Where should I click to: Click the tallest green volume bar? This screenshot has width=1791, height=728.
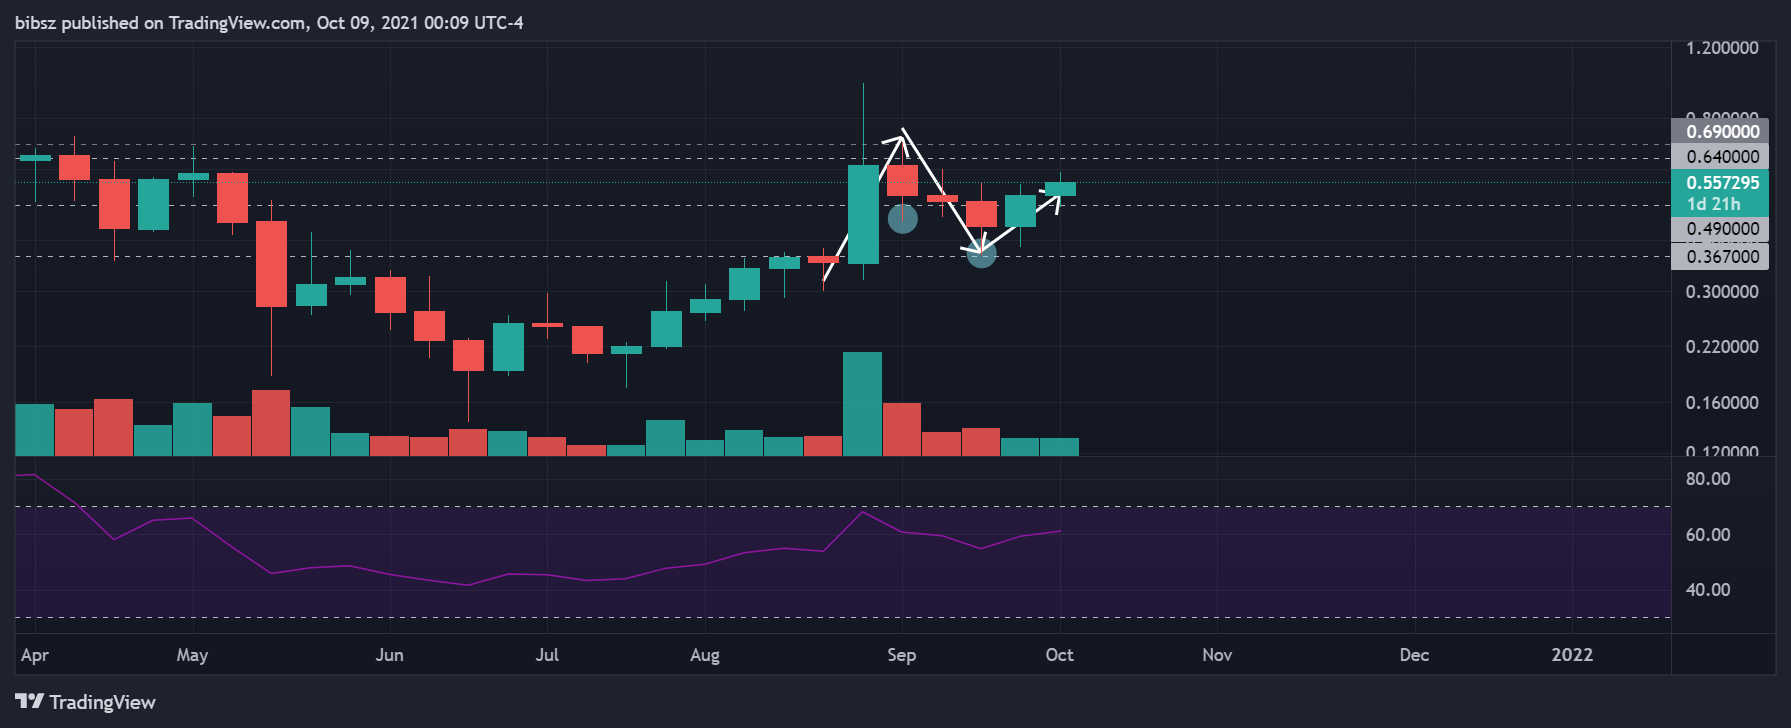coord(863,404)
